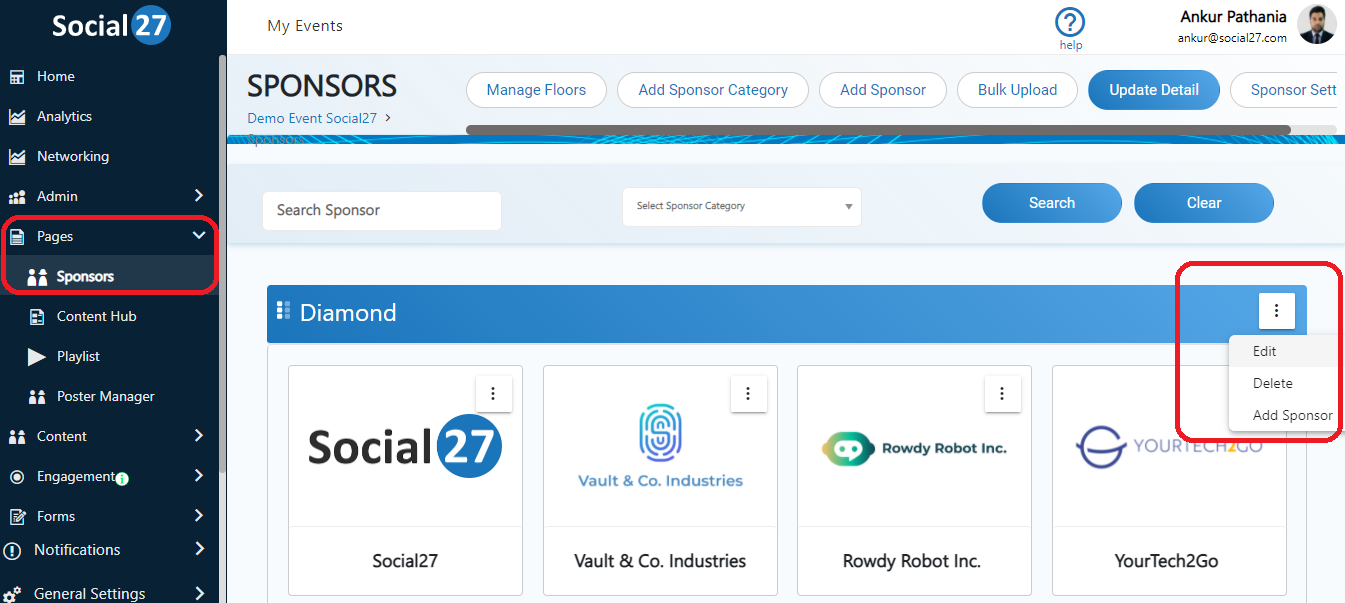Open the Select Sponsor Category dropdown
Viewport: 1345px width, 603px height.
741,206
